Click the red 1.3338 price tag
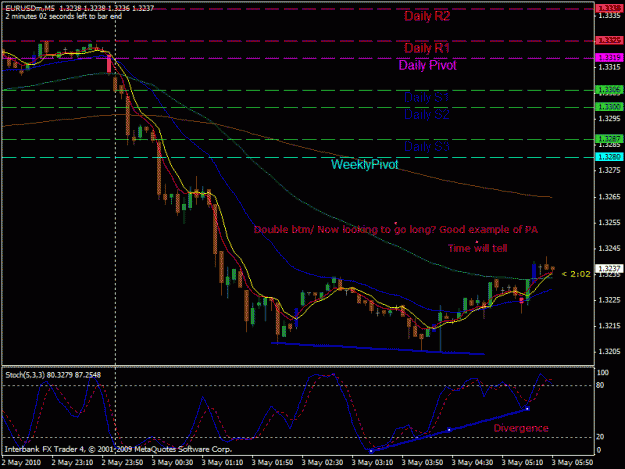This screenshot has width=625, height=469. [x=609, y=8]
